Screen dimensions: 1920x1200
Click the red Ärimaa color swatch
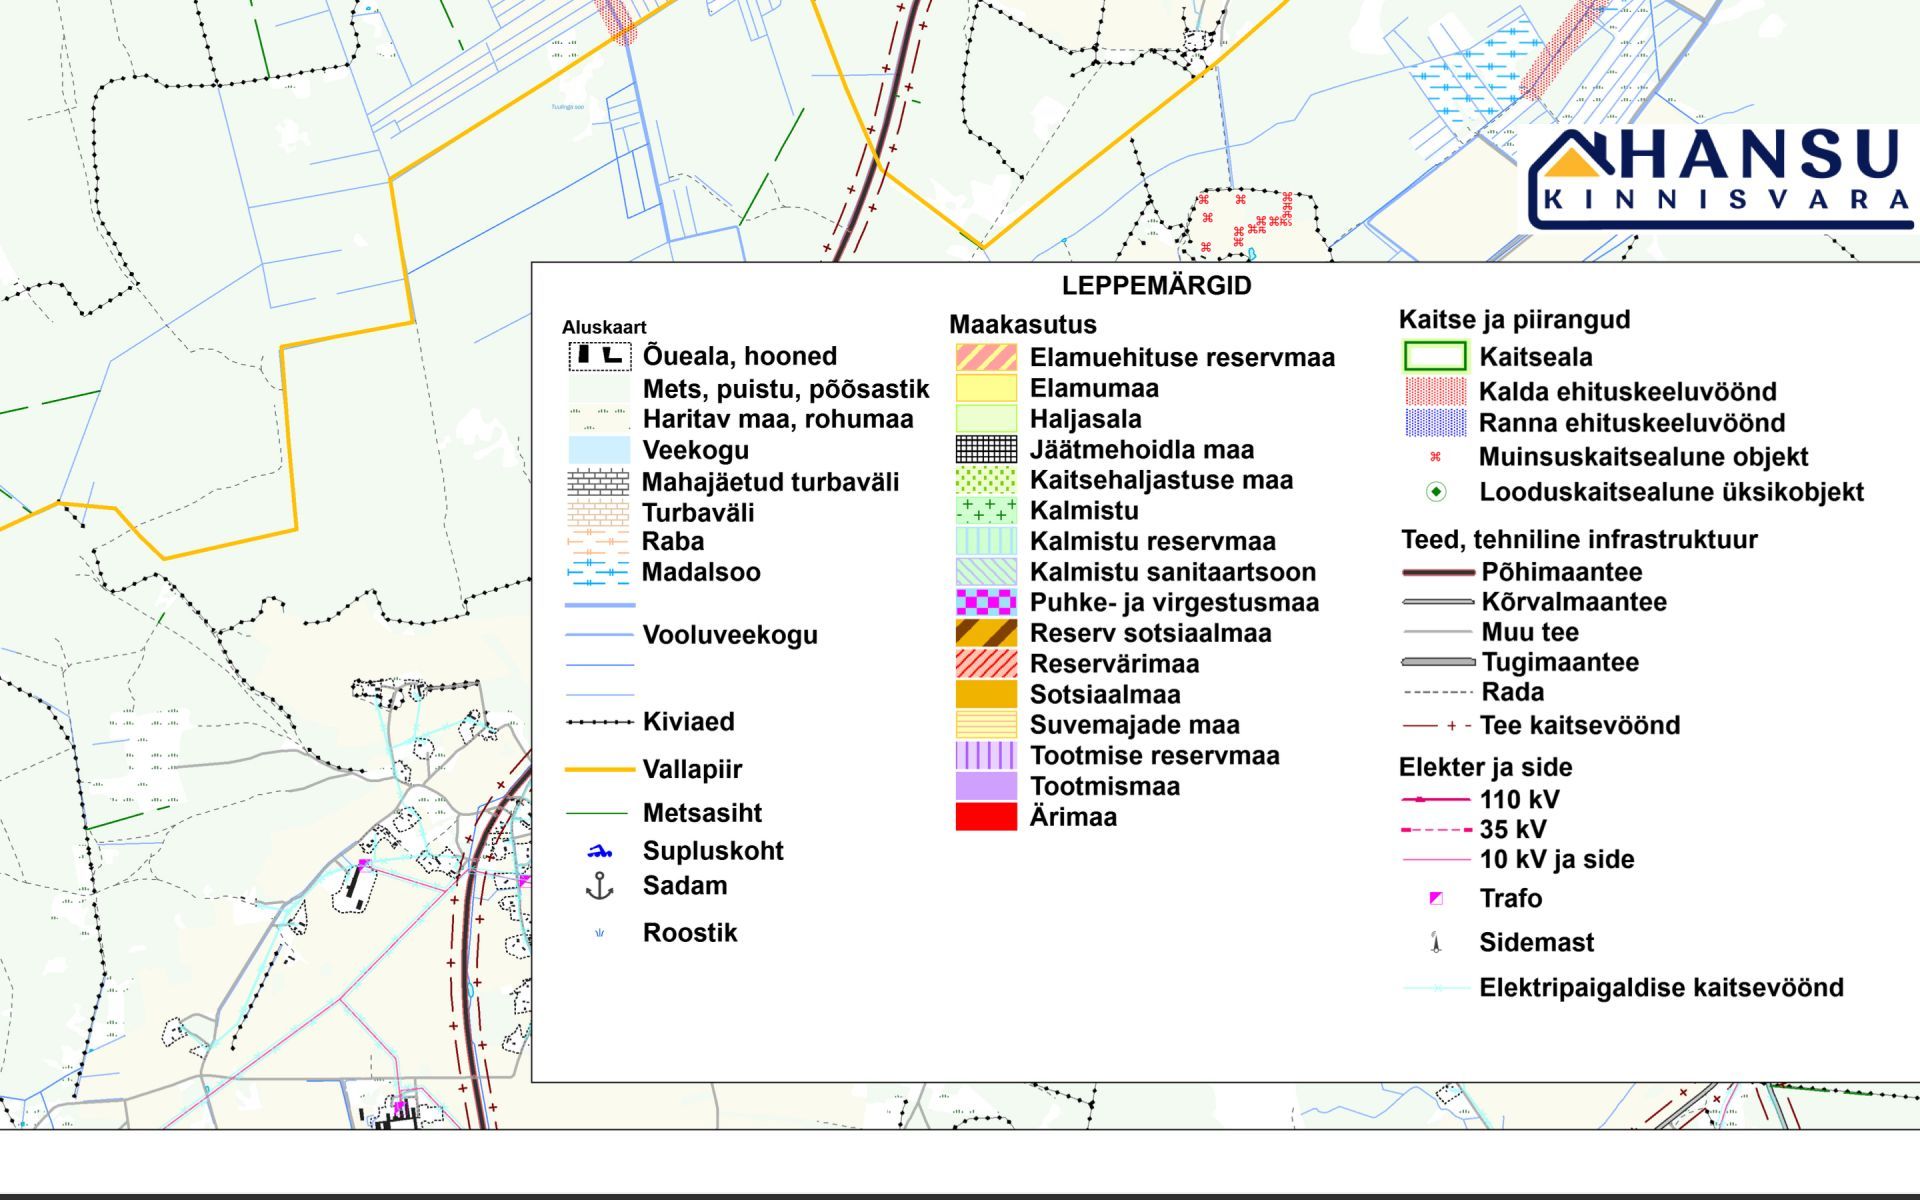986,817
